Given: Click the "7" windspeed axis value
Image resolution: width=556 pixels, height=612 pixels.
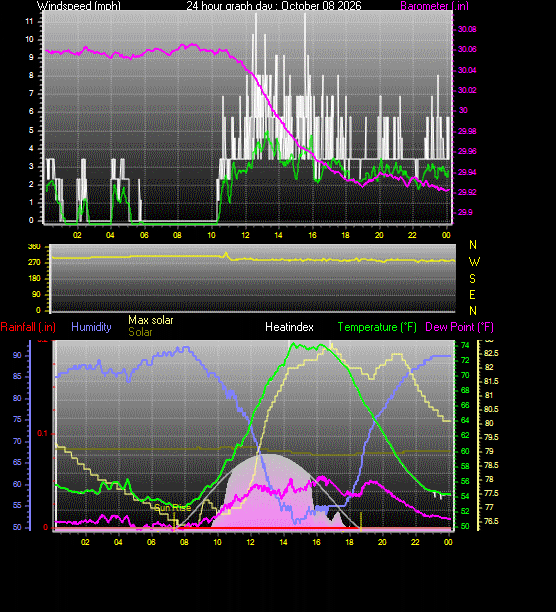Looking at the screenshot, I should click(31, 93).
